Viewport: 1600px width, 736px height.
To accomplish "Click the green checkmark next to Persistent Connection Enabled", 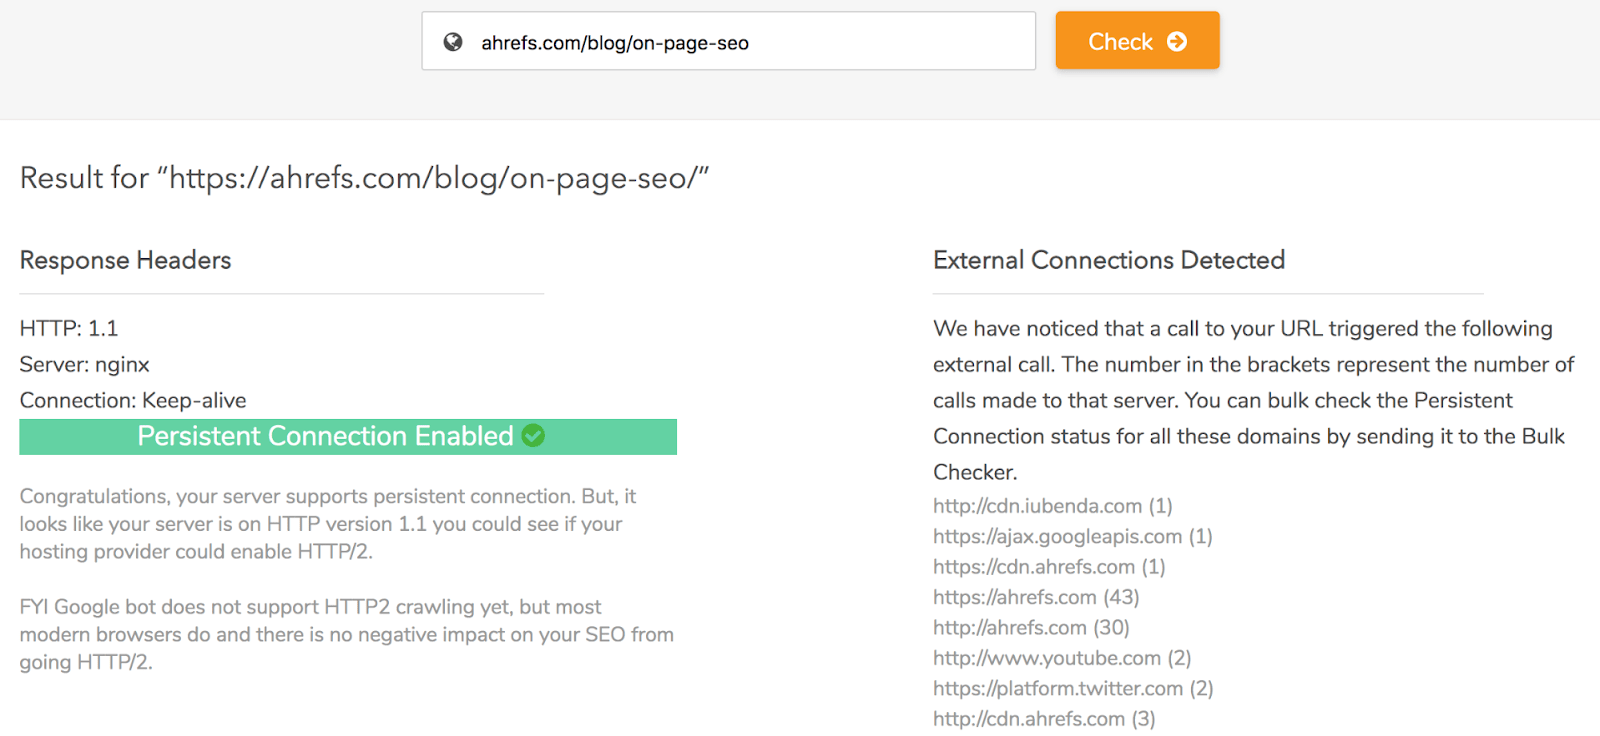I will coord(532,436).
